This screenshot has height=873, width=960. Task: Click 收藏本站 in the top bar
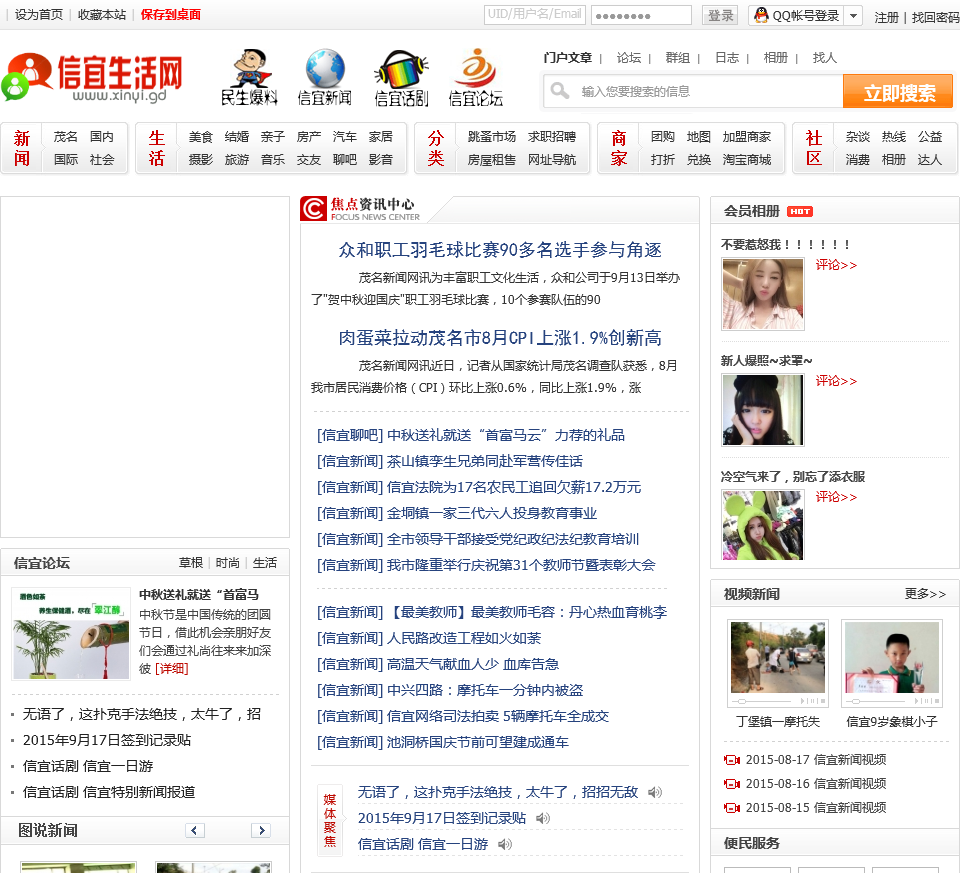102,15
